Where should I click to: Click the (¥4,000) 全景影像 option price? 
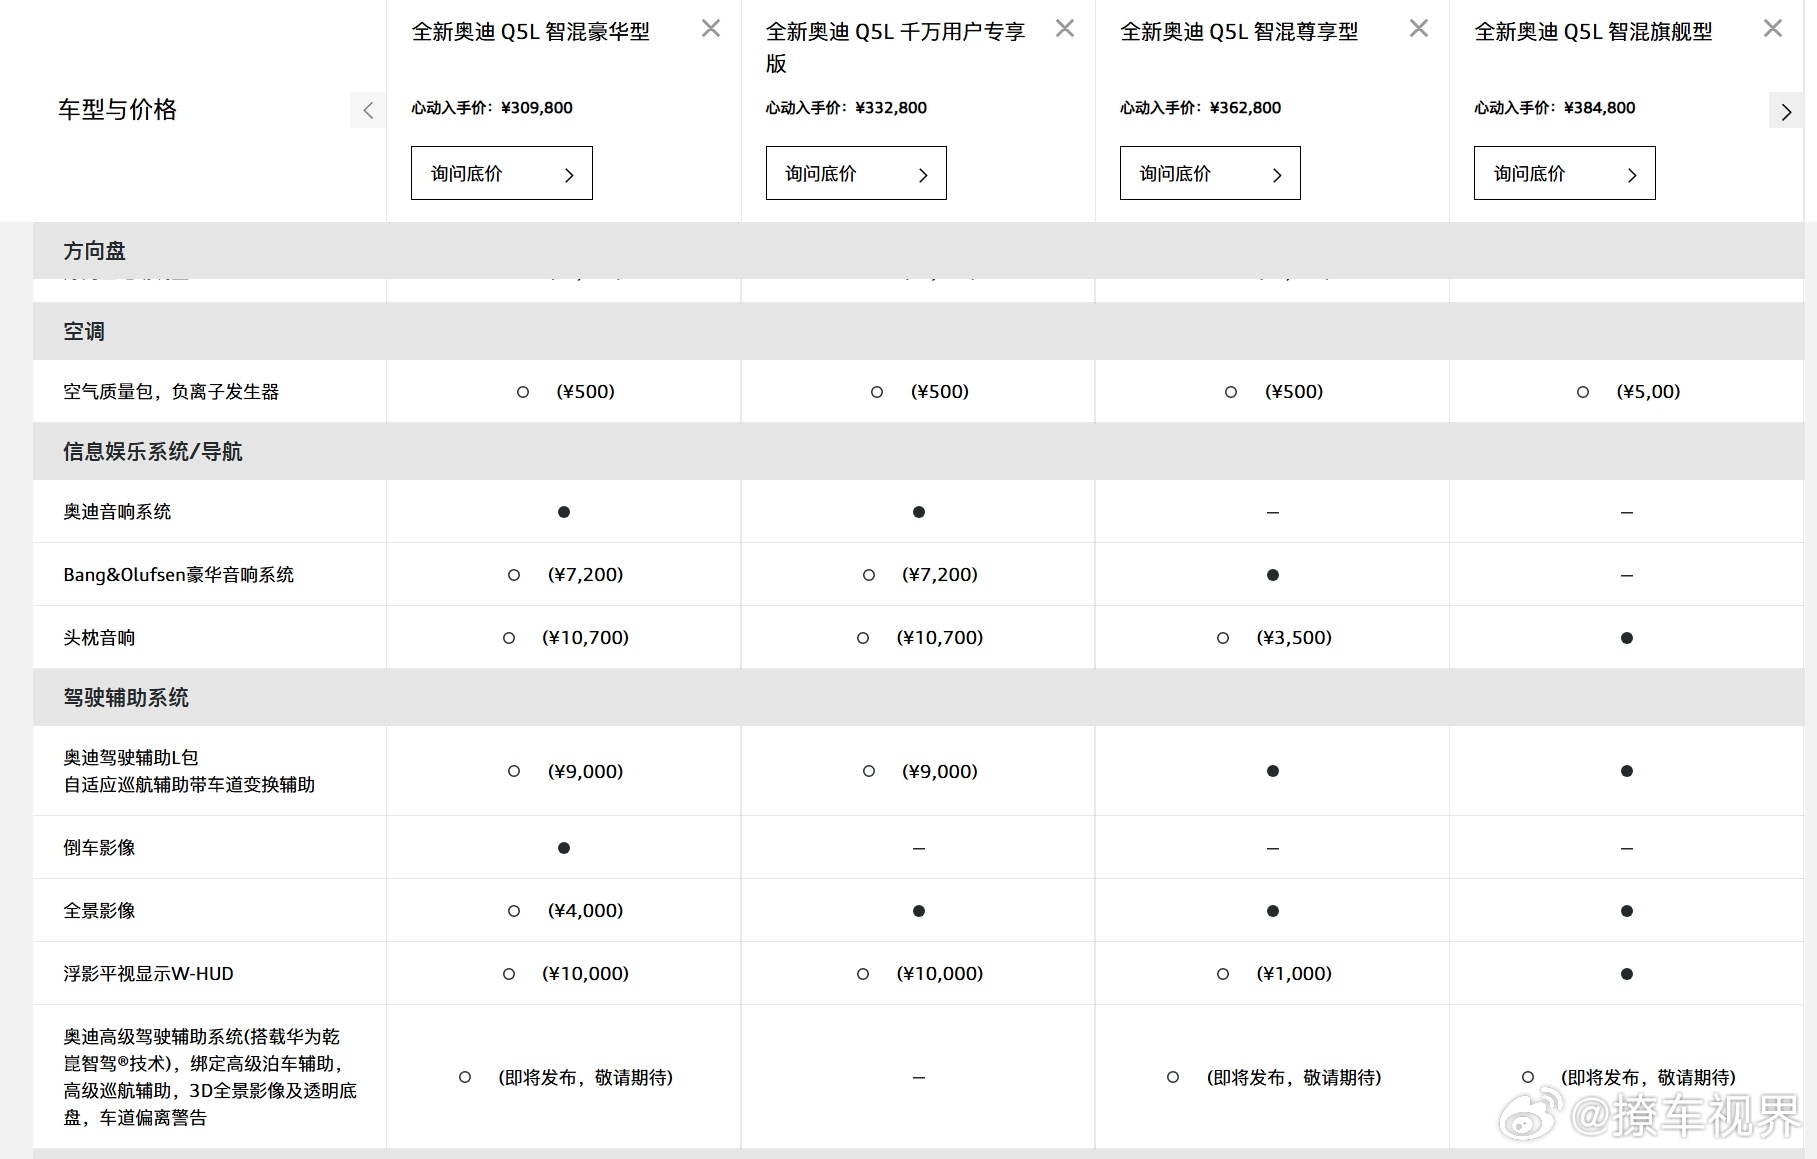click(585, 911)
